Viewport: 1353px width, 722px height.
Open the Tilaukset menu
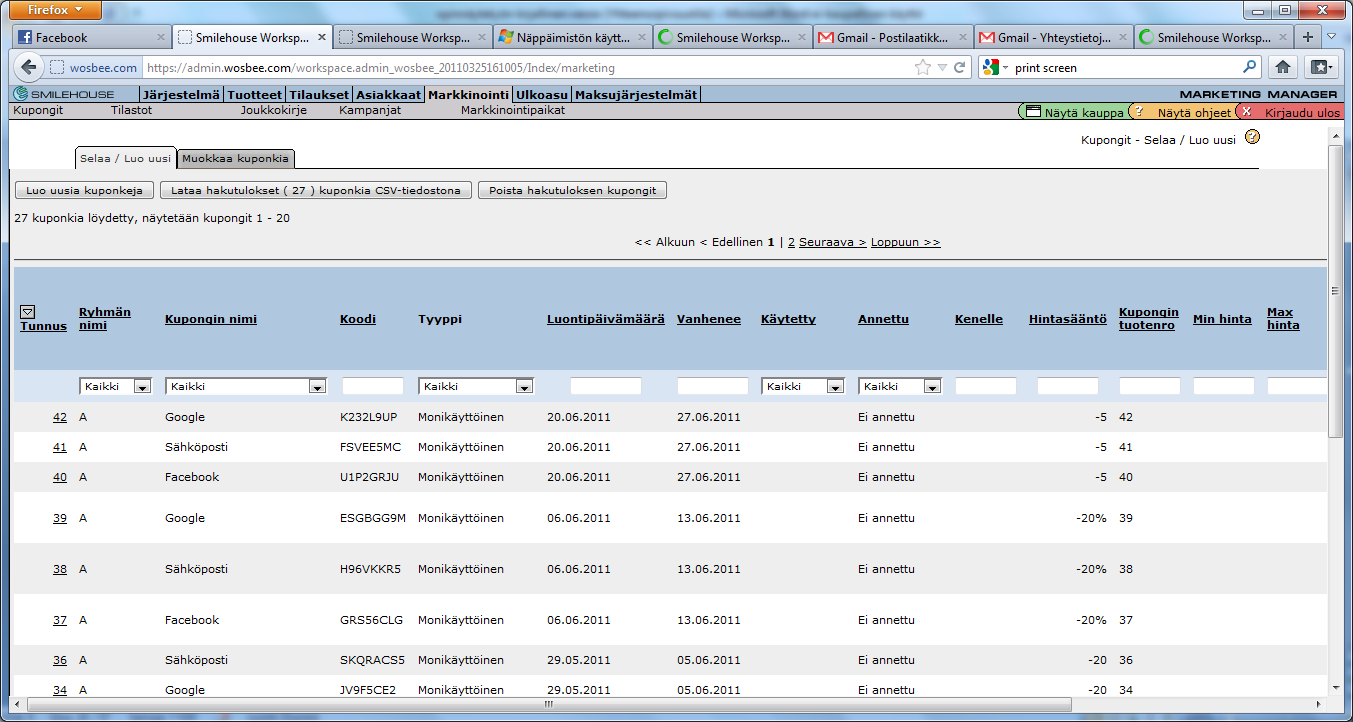point(319,95)
